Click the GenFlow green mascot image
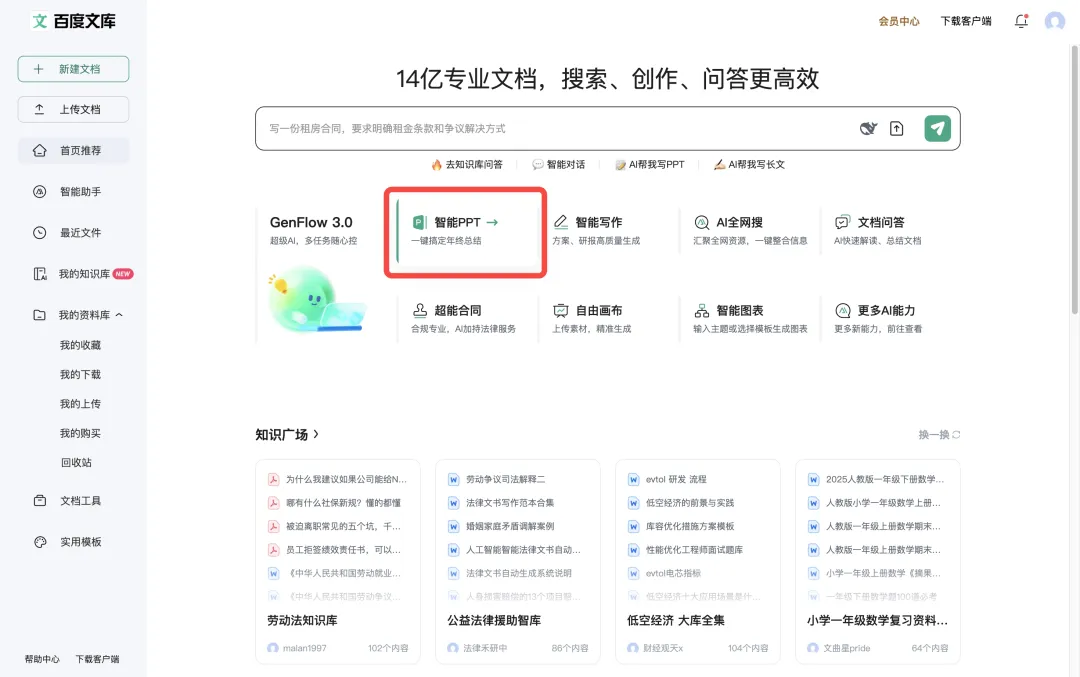This screenshot has height=677, width=1080. point(315,300)
